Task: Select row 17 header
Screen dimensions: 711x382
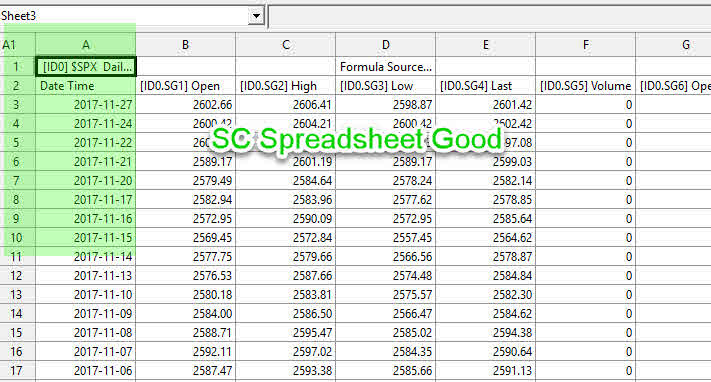Action: click(x=17, y=371)
